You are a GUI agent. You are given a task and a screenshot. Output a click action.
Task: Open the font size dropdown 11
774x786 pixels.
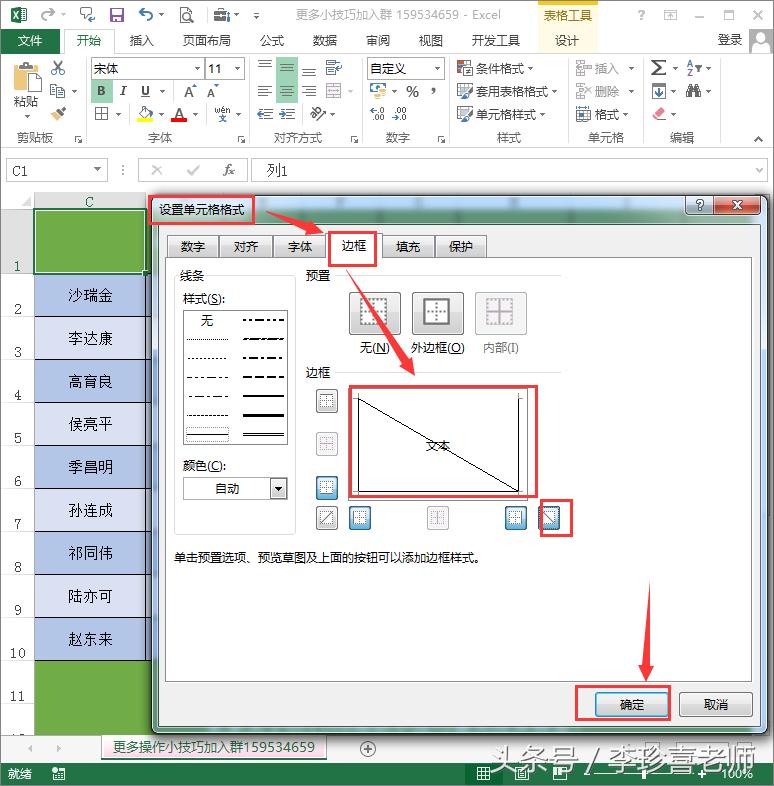coord(238,69)
